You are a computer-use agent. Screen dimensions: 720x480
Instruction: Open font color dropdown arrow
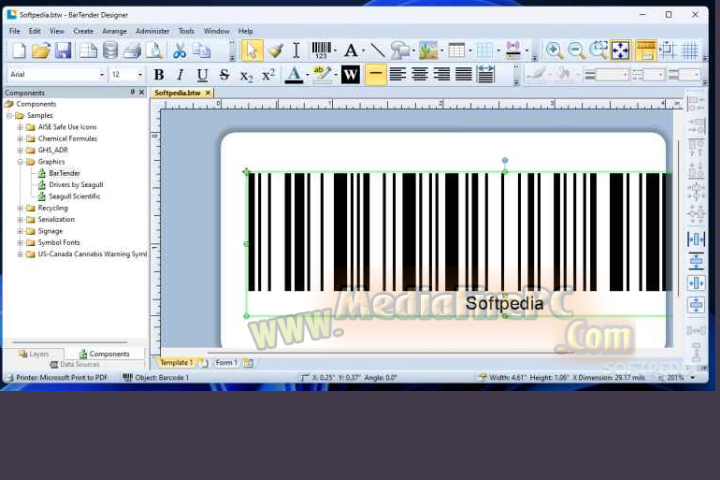pyautogui.click(x=307, y=75)
